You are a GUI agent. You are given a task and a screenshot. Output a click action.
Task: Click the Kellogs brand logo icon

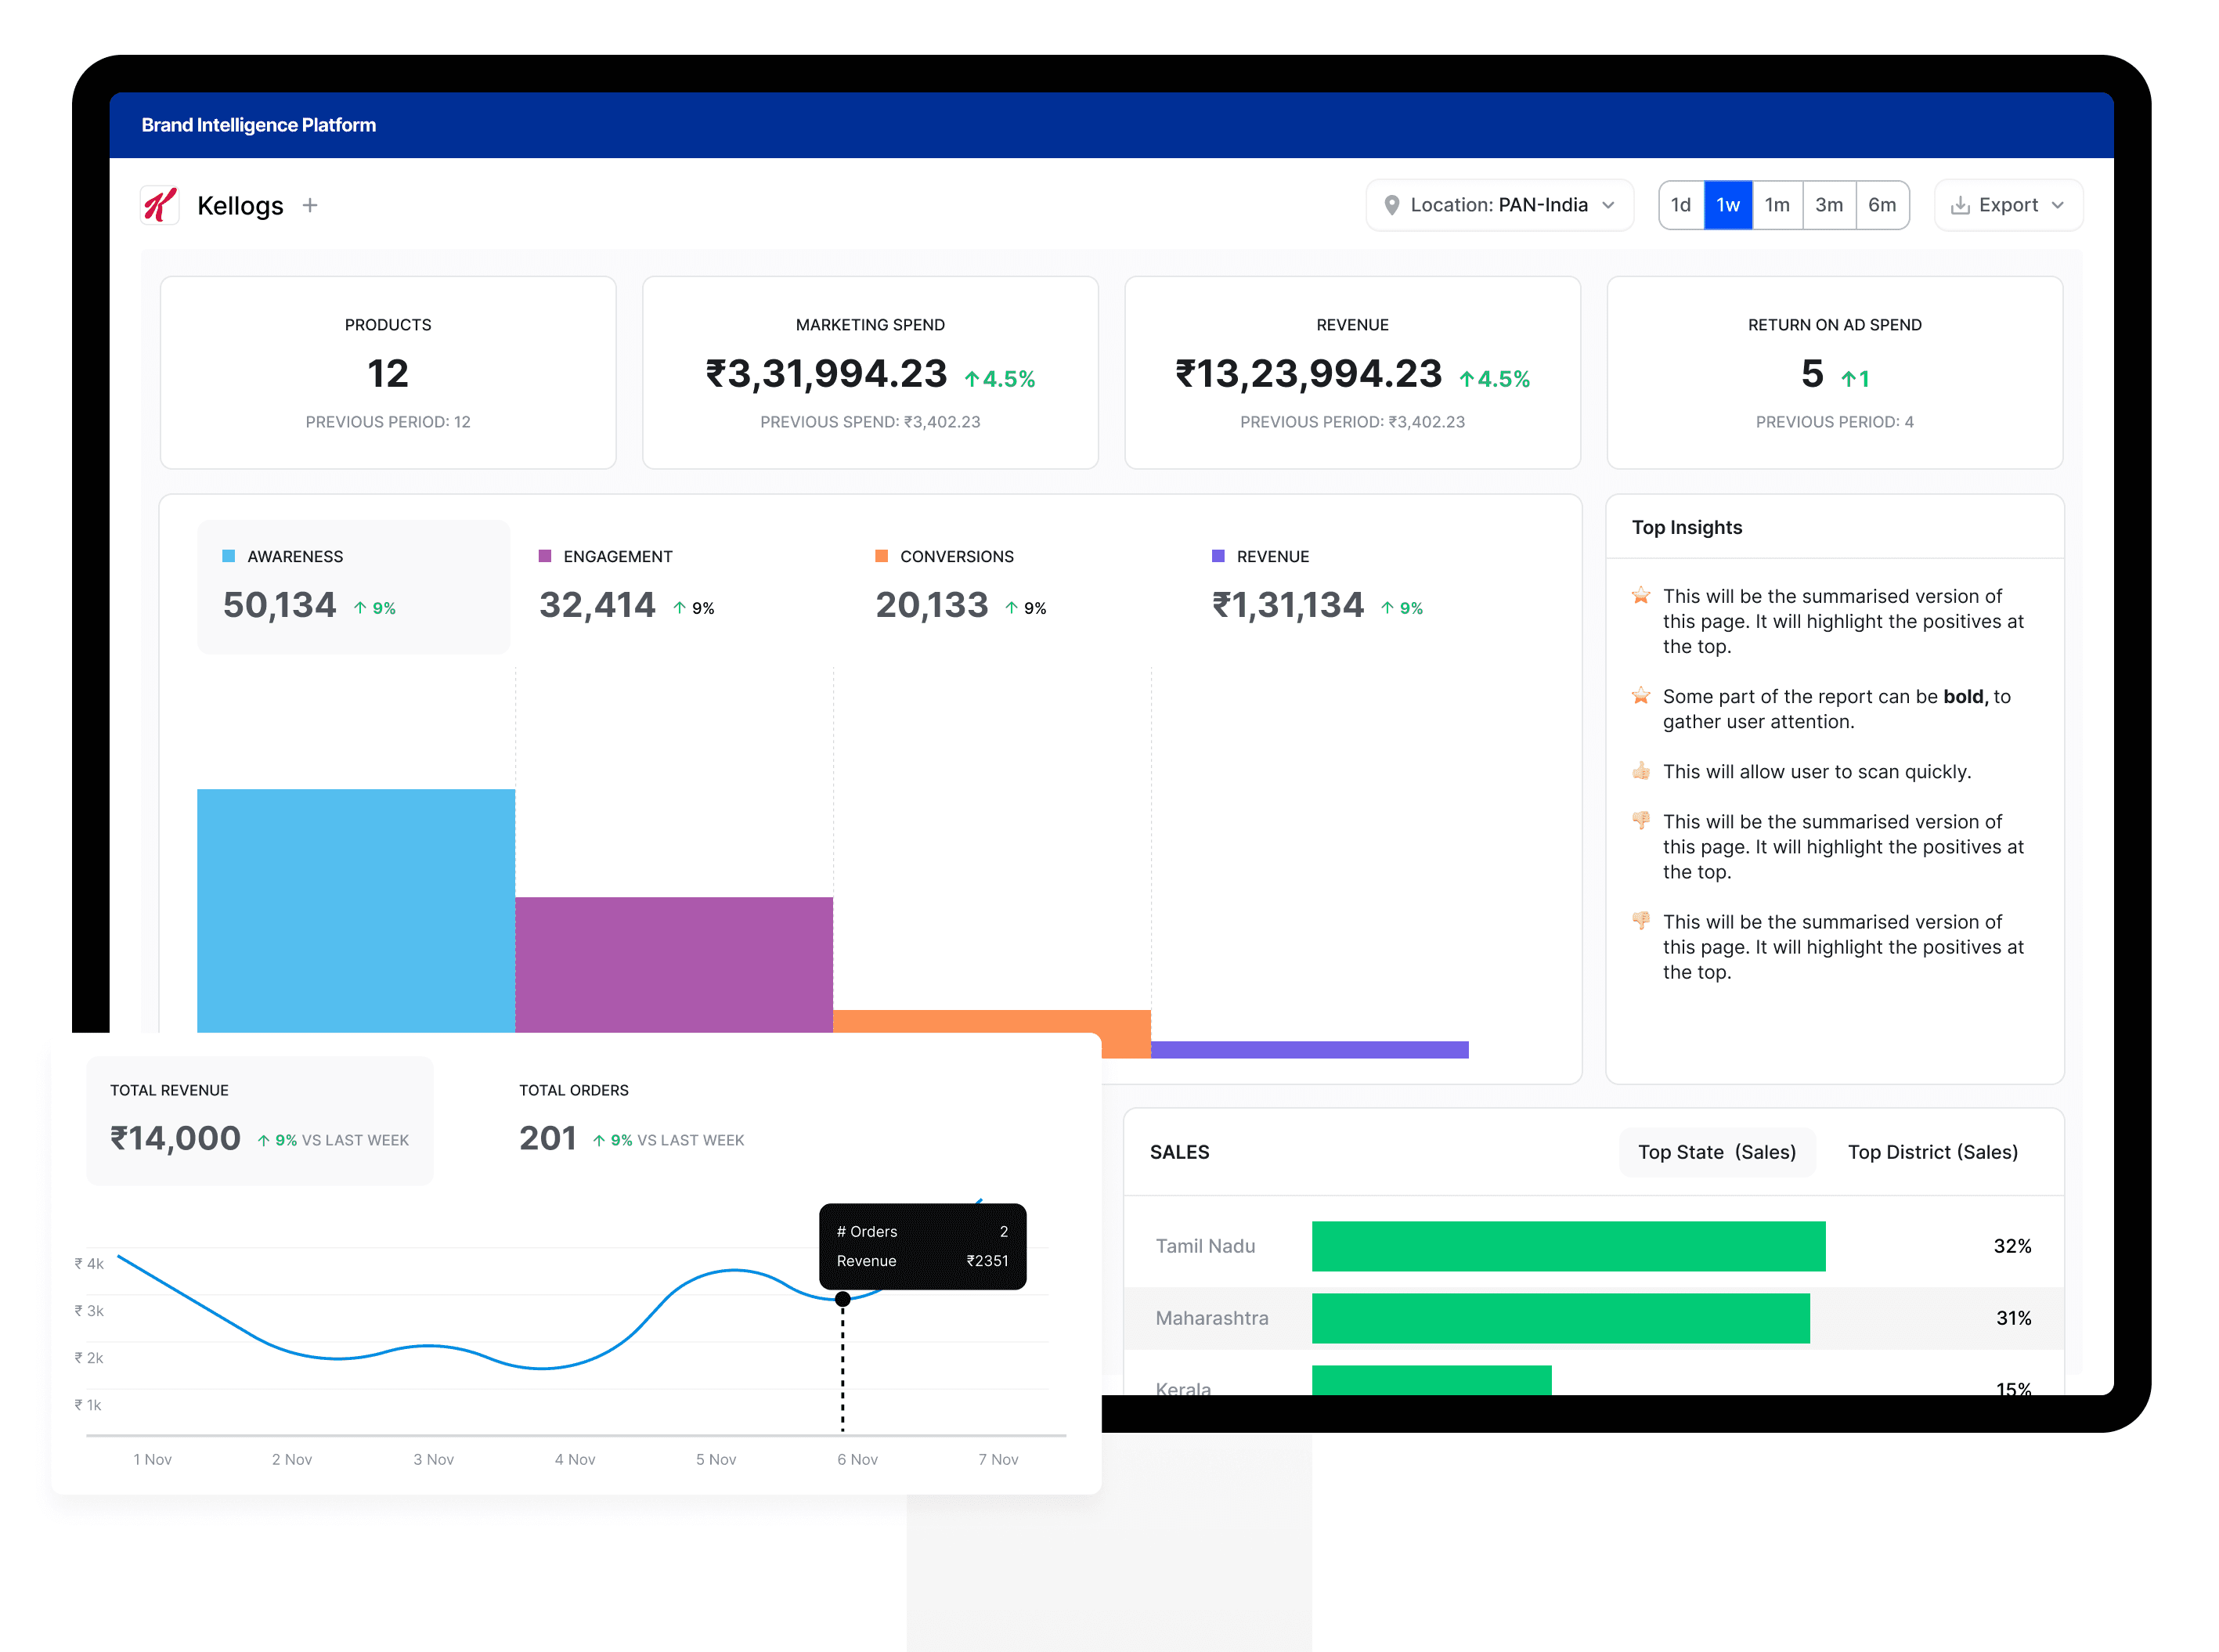(x=160, y=205)
